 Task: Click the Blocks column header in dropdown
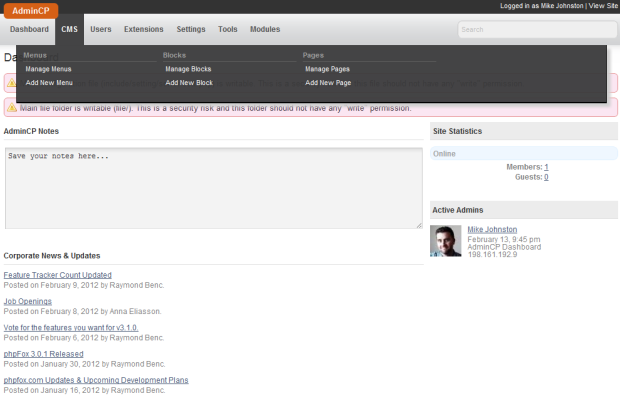174,55
